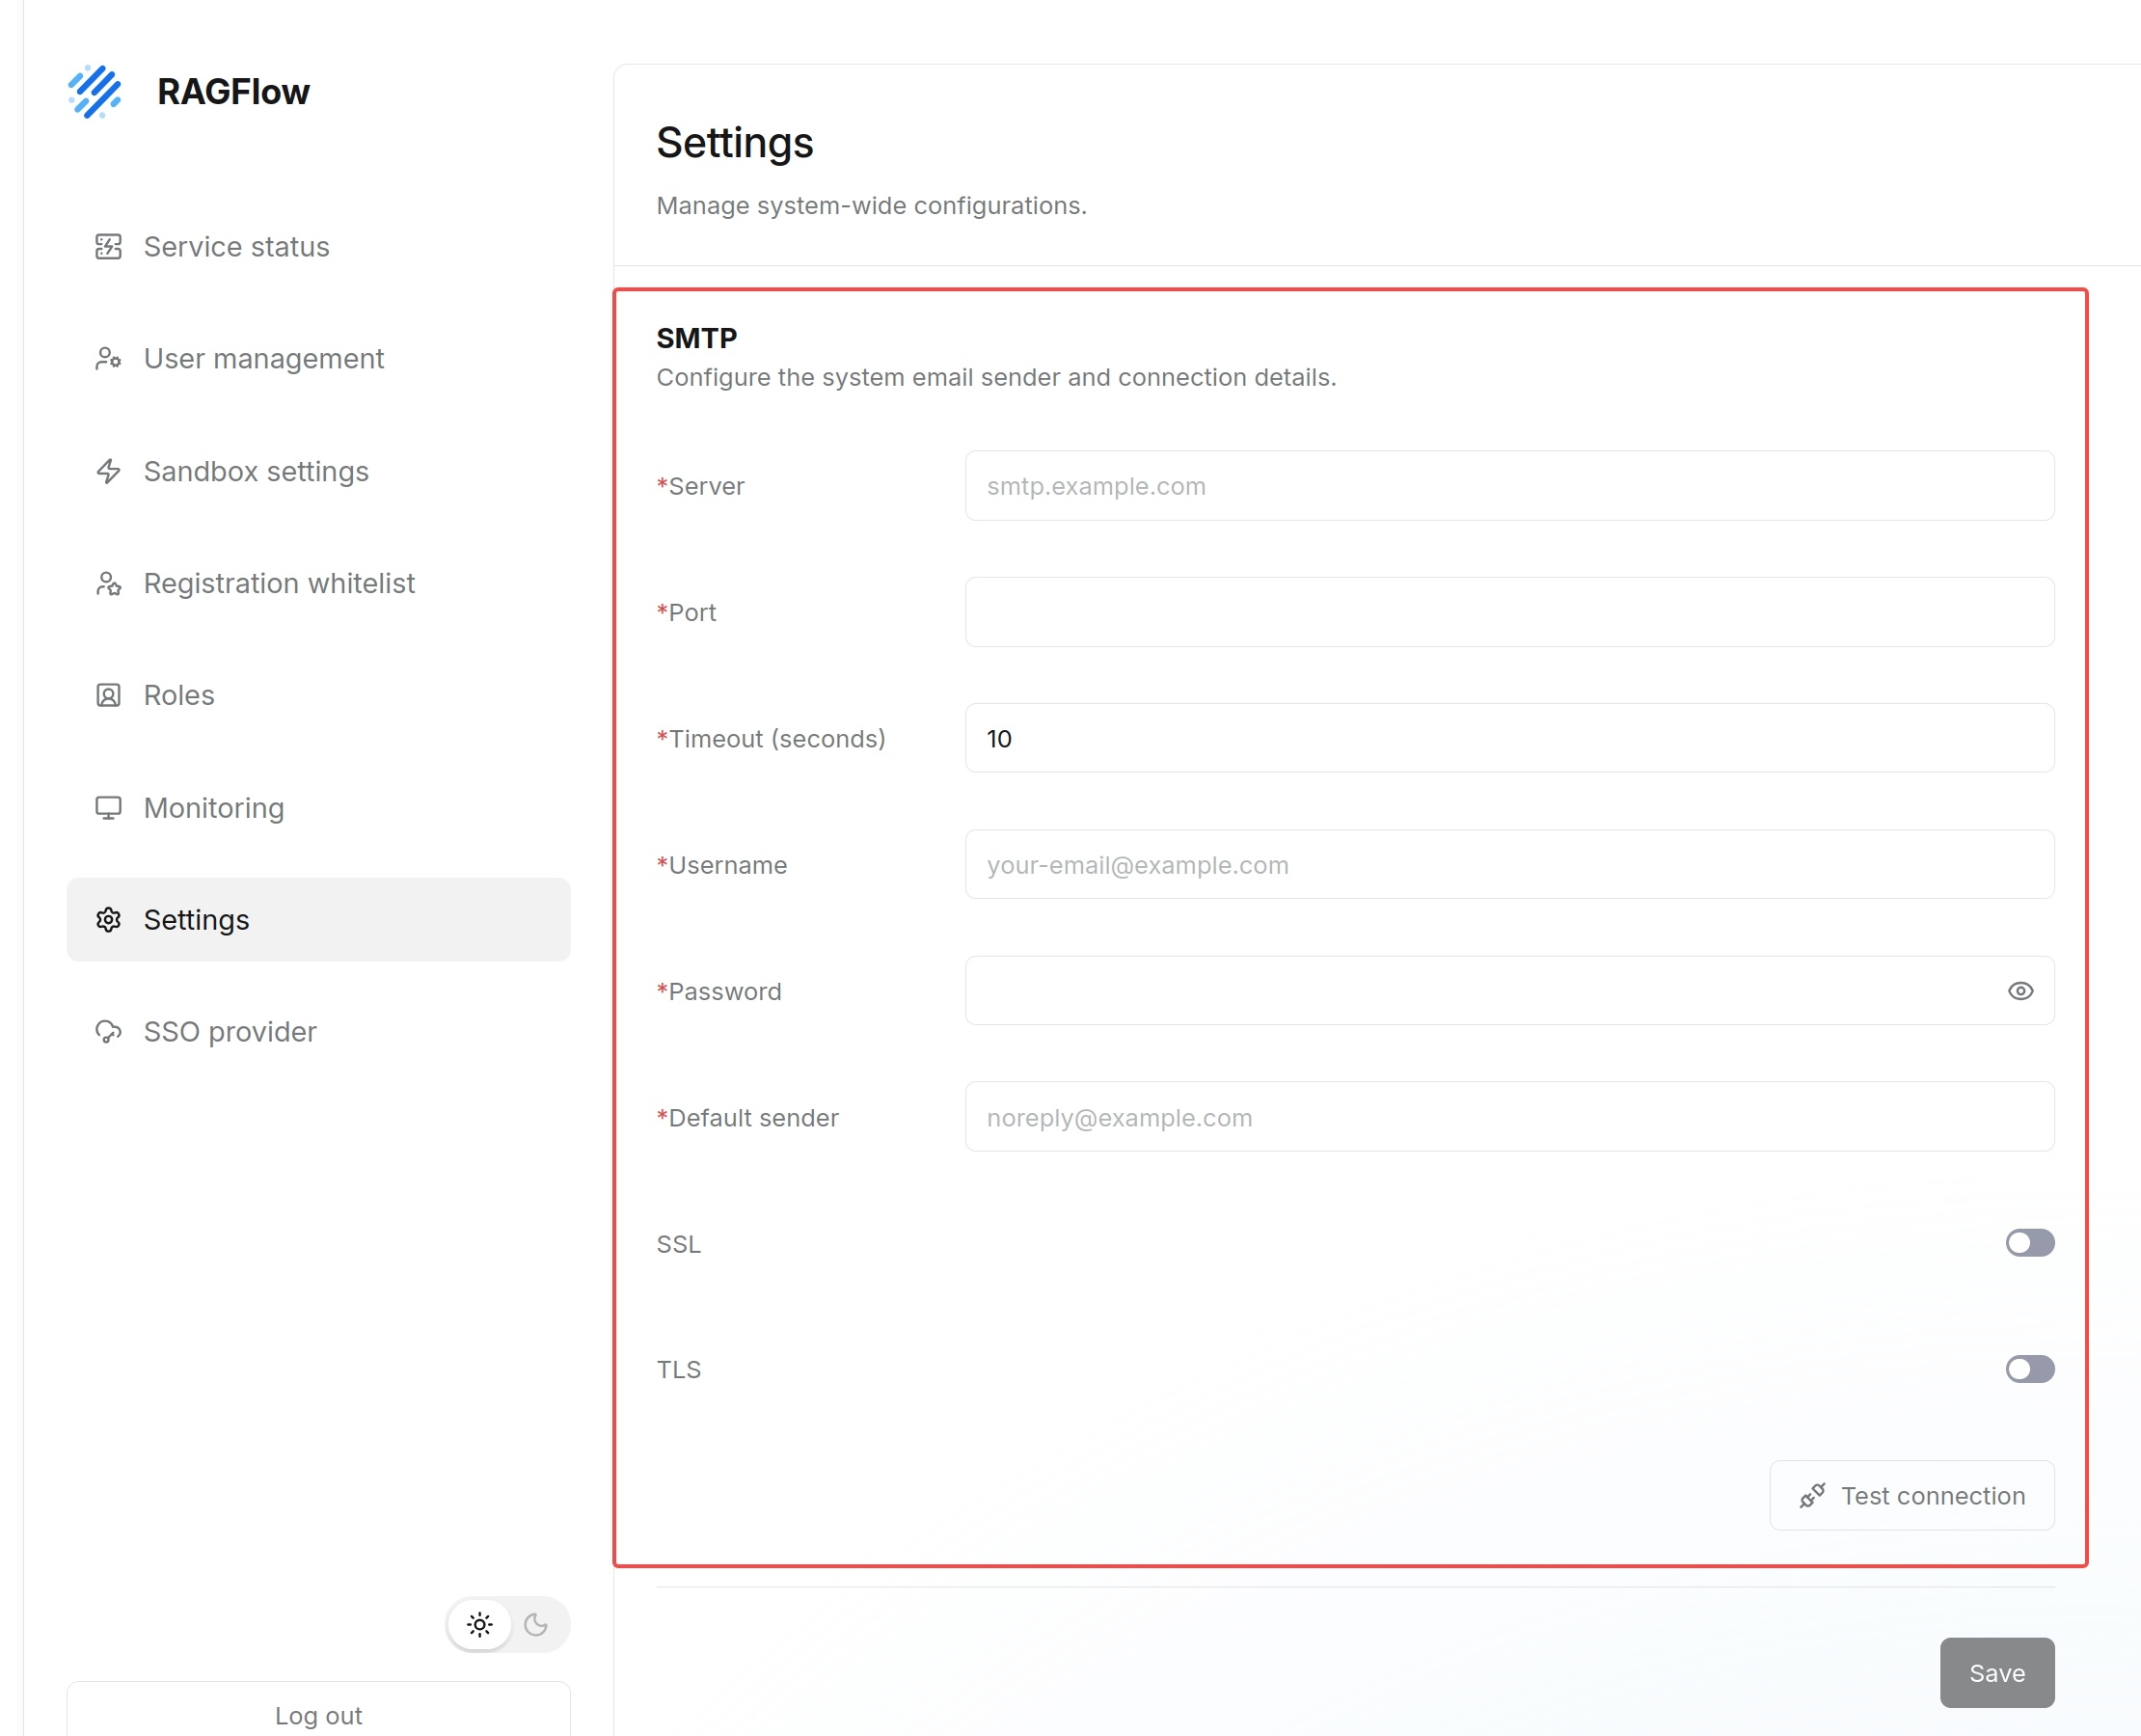Click the SSL label

tap(679, 1244)
